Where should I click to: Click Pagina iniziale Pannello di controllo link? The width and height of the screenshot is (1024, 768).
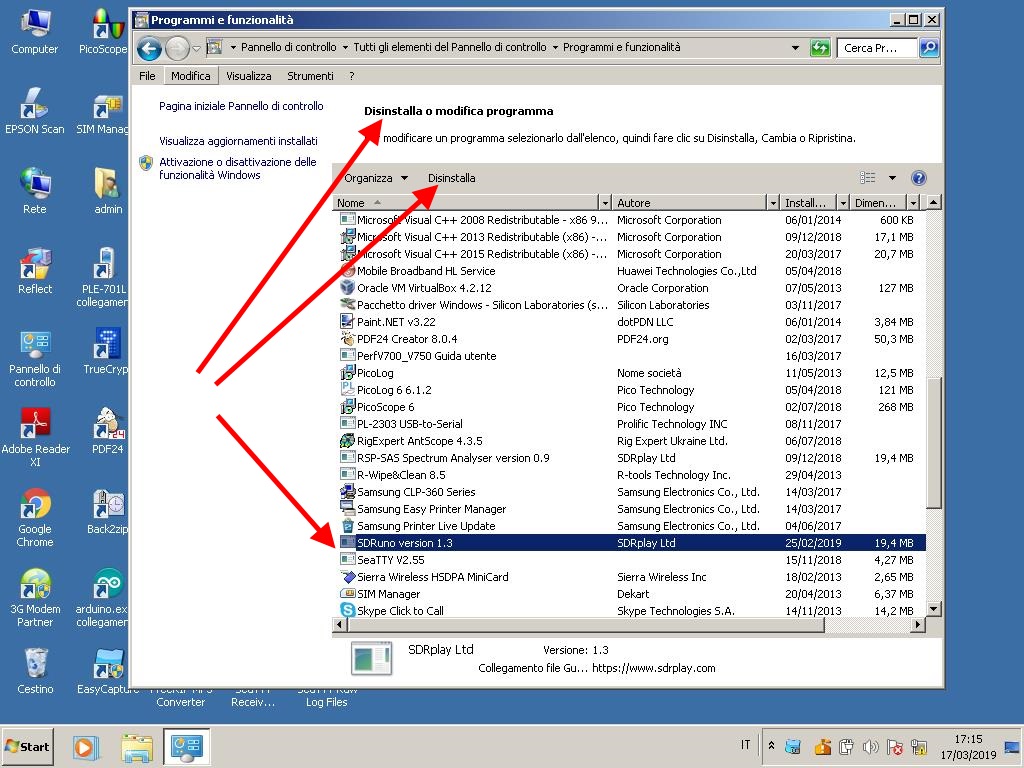241,106
